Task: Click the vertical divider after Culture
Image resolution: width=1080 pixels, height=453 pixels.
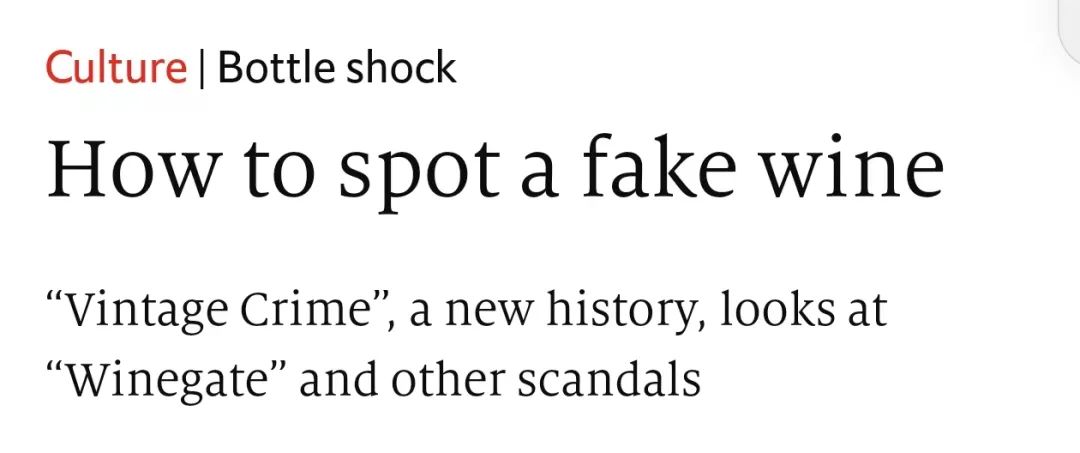Action: point(203,68)
